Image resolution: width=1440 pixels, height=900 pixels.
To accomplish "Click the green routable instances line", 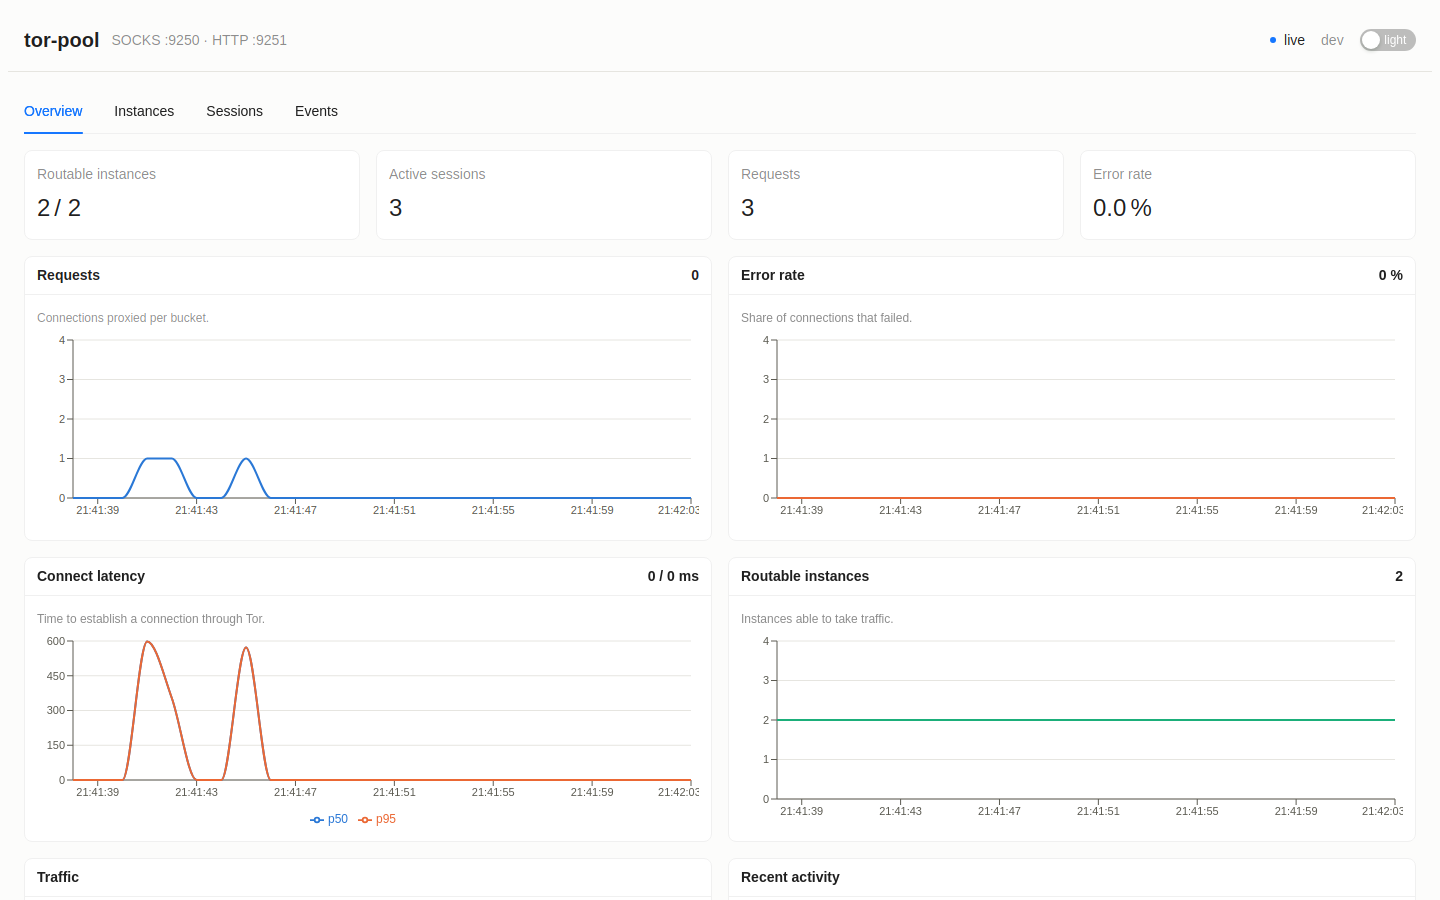I will (1086, 720).
